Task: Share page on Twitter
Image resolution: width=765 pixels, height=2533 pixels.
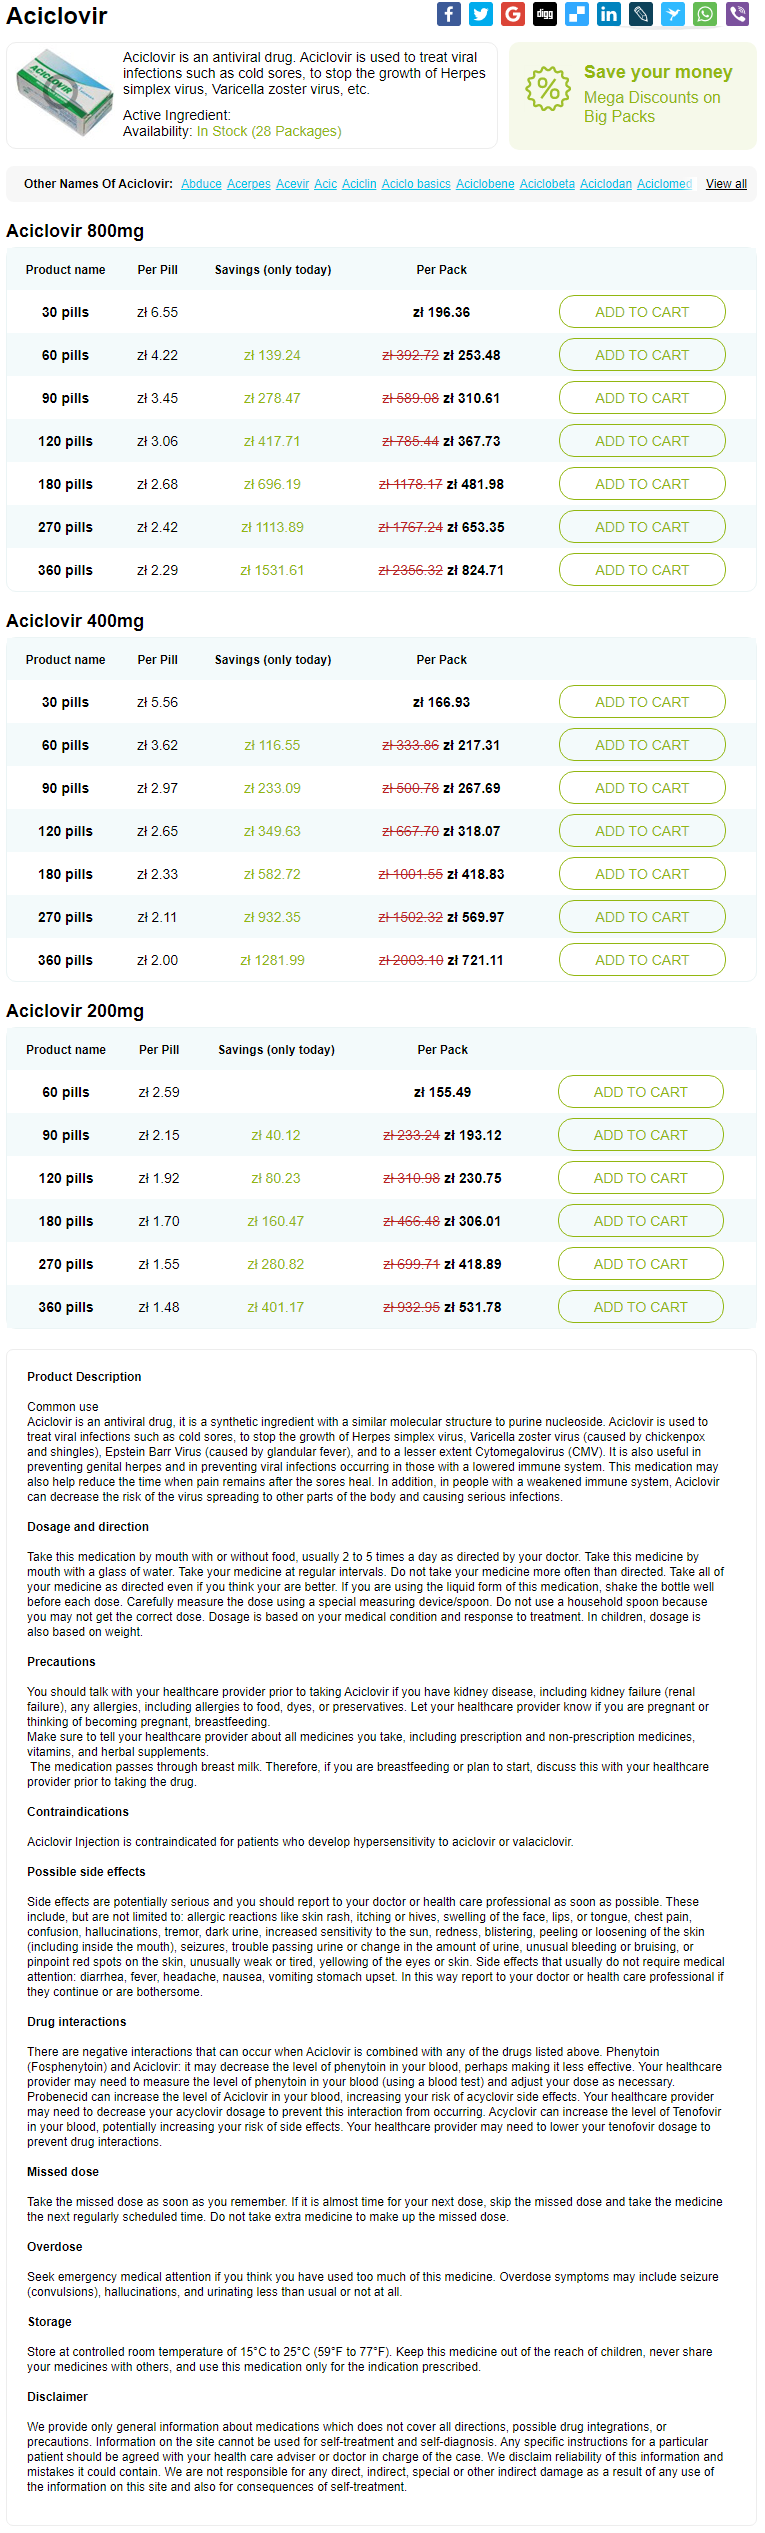Action: point(481,14)
